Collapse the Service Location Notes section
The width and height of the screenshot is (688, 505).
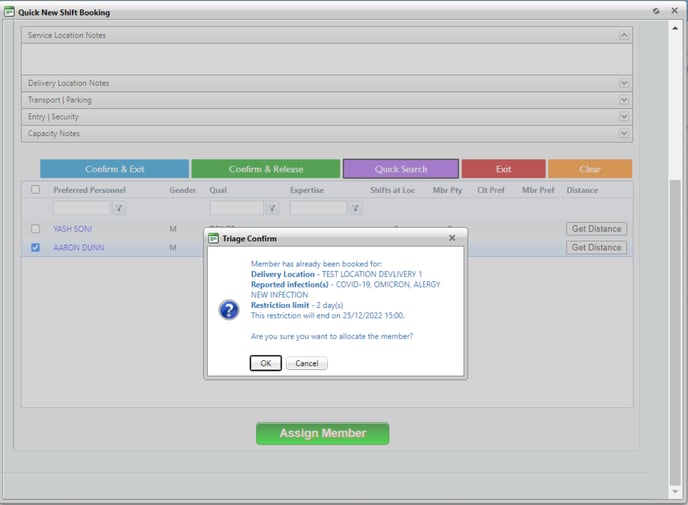(x=624, y=35)
